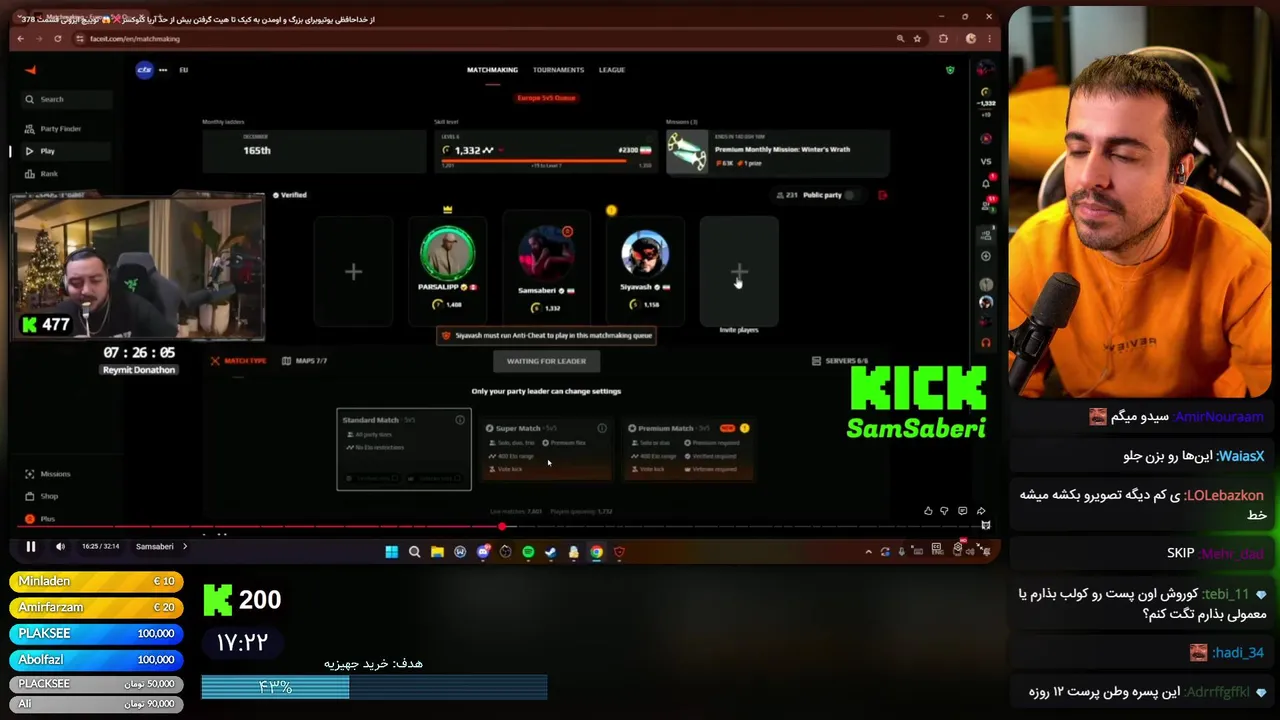This screenshot has height=720, width=1280.
Task: Open Siyavash player card
Action: coord(644,271)
